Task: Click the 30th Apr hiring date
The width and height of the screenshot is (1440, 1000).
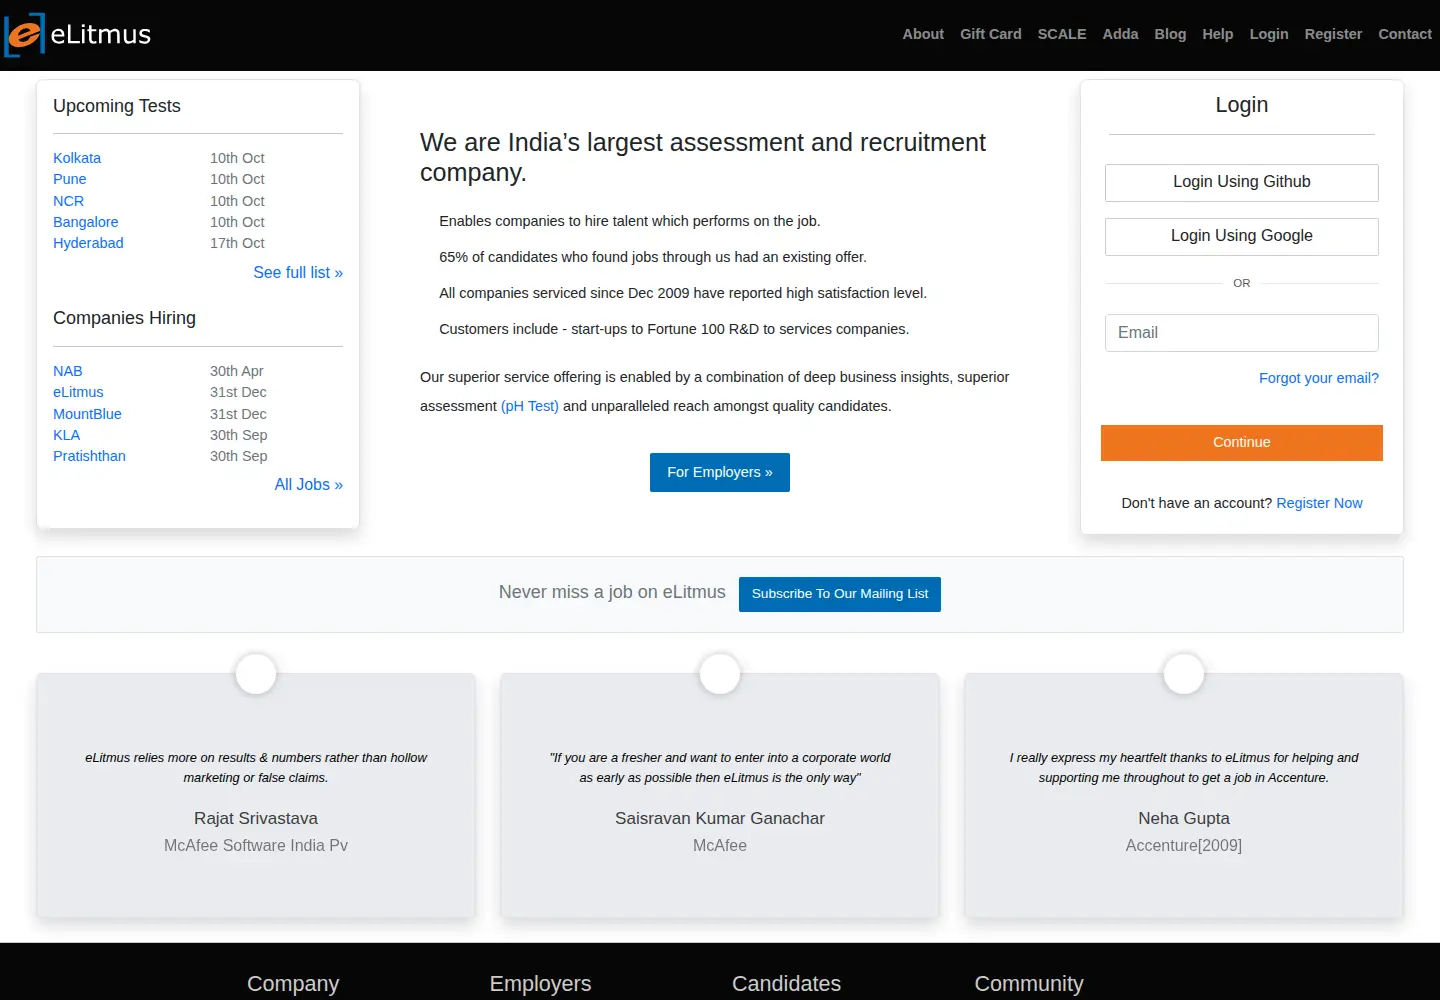Action: point(237,371)
